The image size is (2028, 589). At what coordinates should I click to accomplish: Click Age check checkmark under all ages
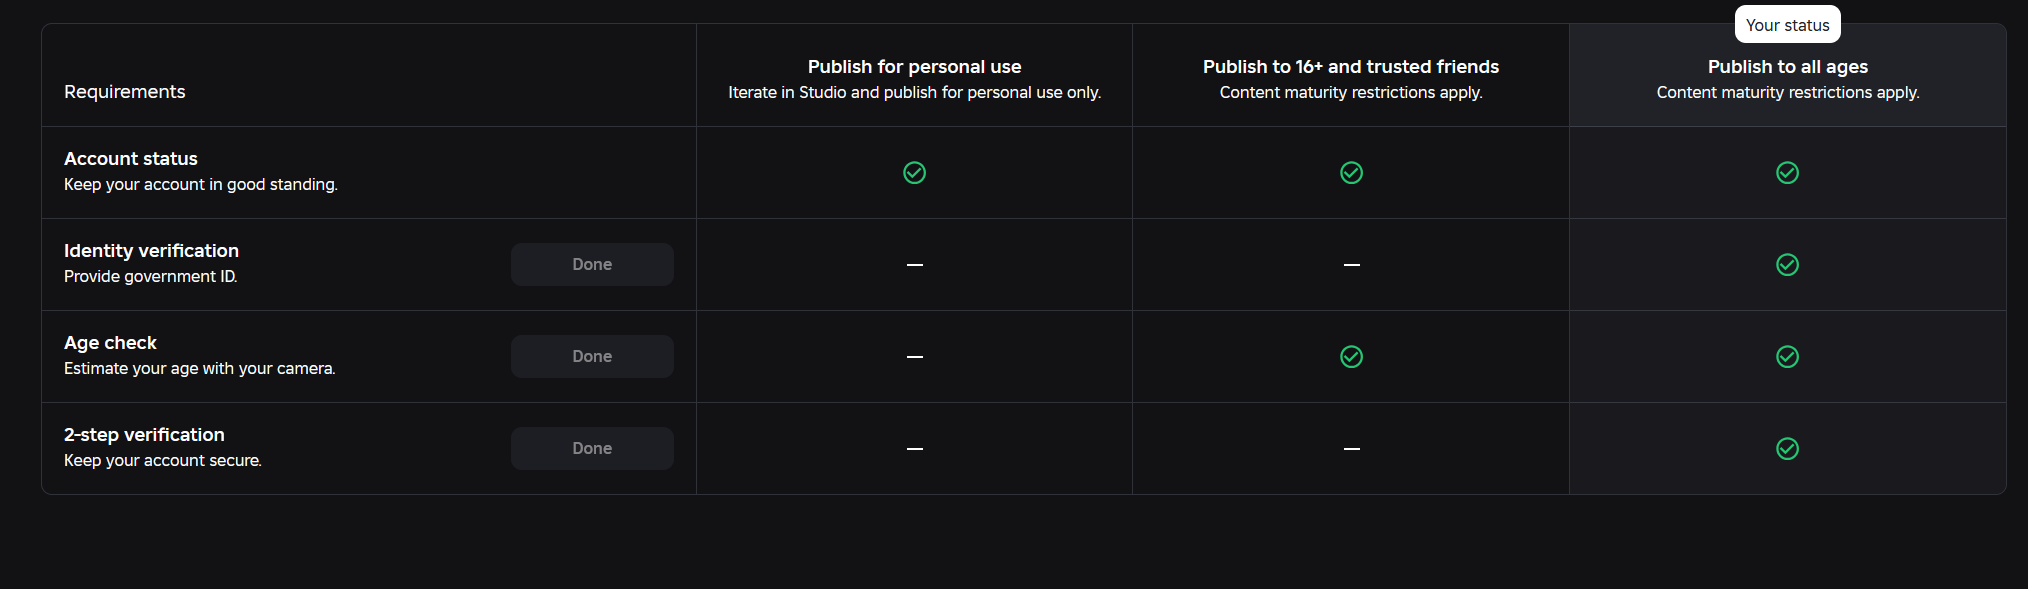(x=1787, y=357)
